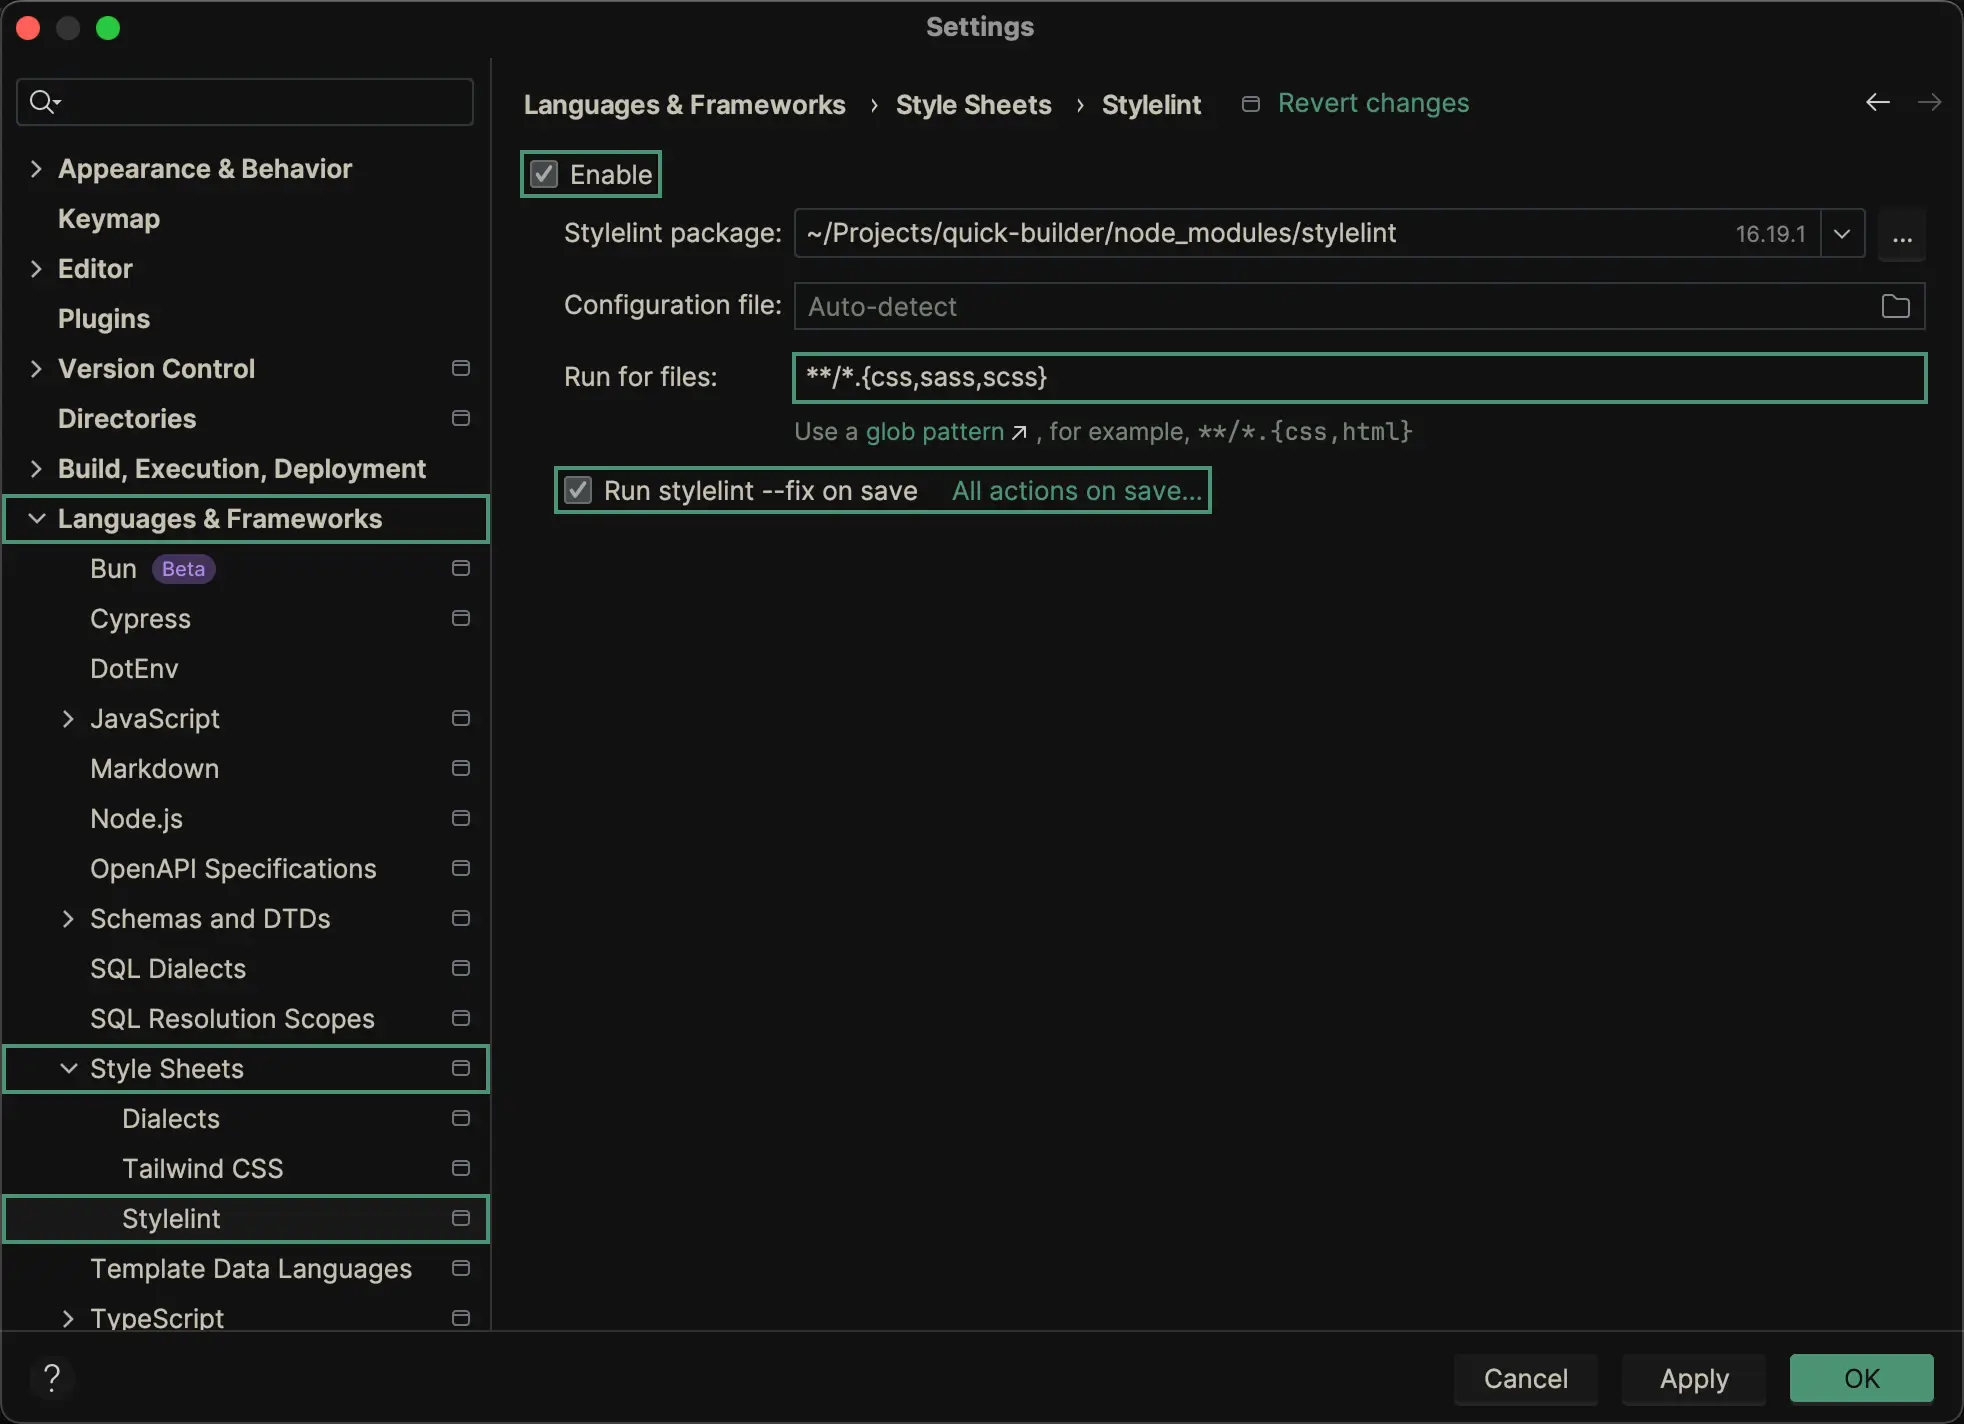Browse for configuration file with folder icon
Image resolution: width=1964 pixels, height=1424 pixels.
tap(1895, 306)
